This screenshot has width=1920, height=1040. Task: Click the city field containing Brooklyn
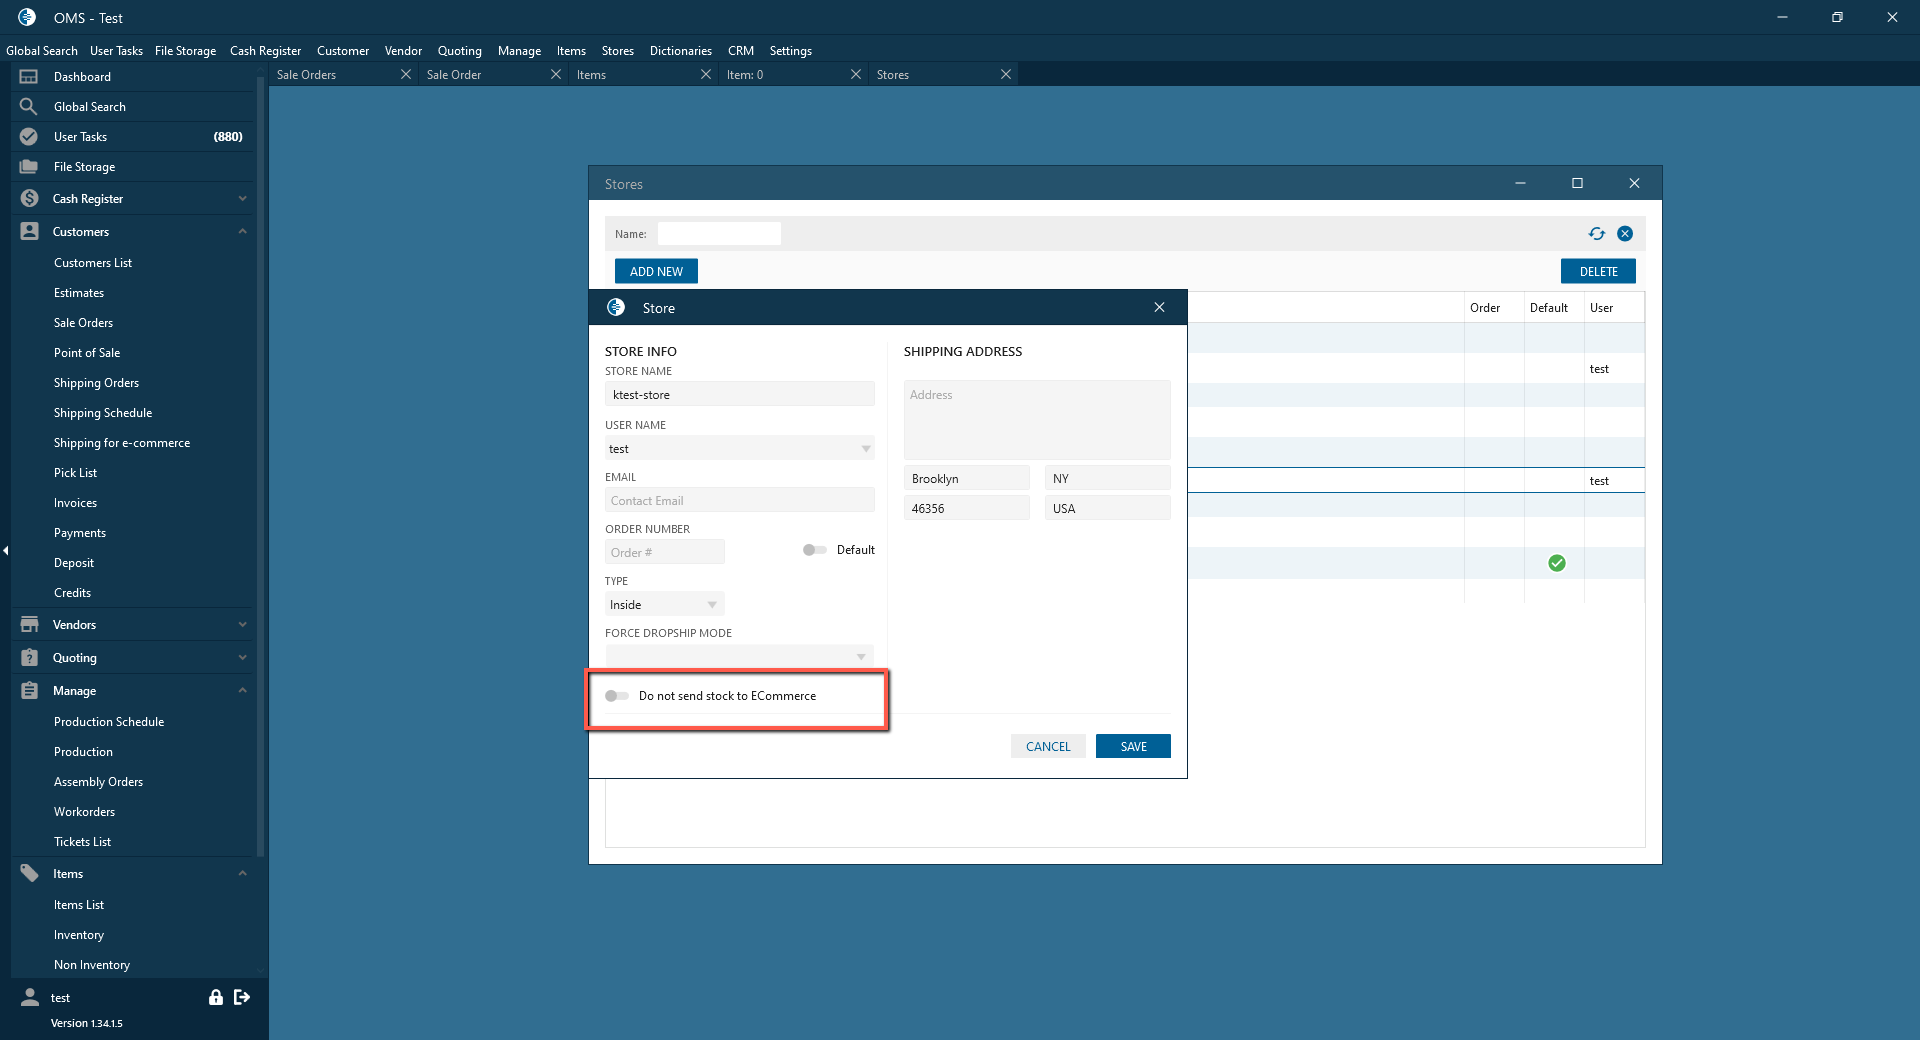[967, 479]
